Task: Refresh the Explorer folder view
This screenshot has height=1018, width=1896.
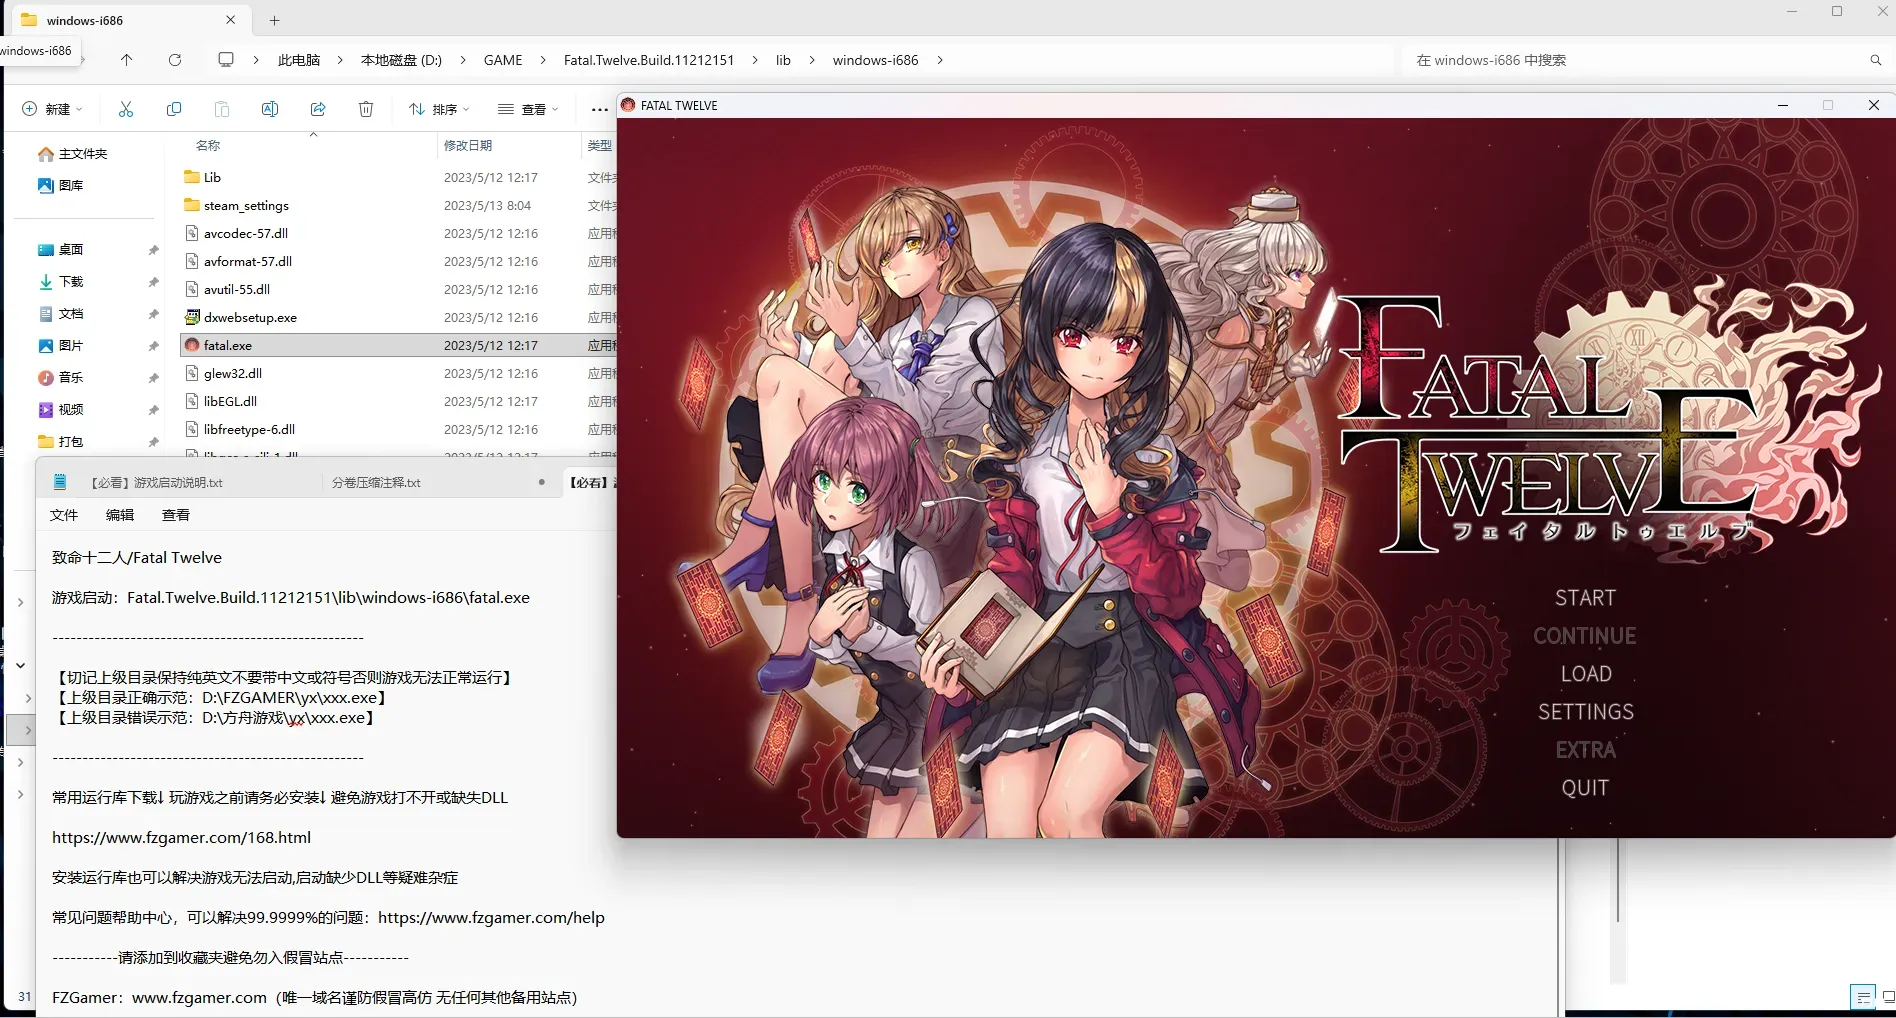Action: point(175,60)
